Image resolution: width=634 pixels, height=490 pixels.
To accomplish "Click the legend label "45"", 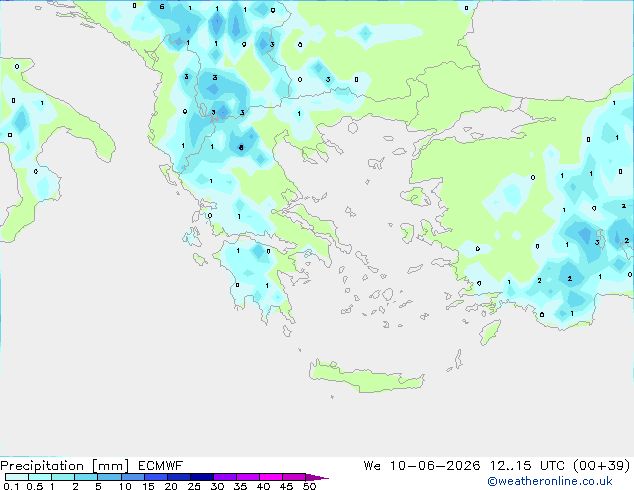I will (286, 486).
